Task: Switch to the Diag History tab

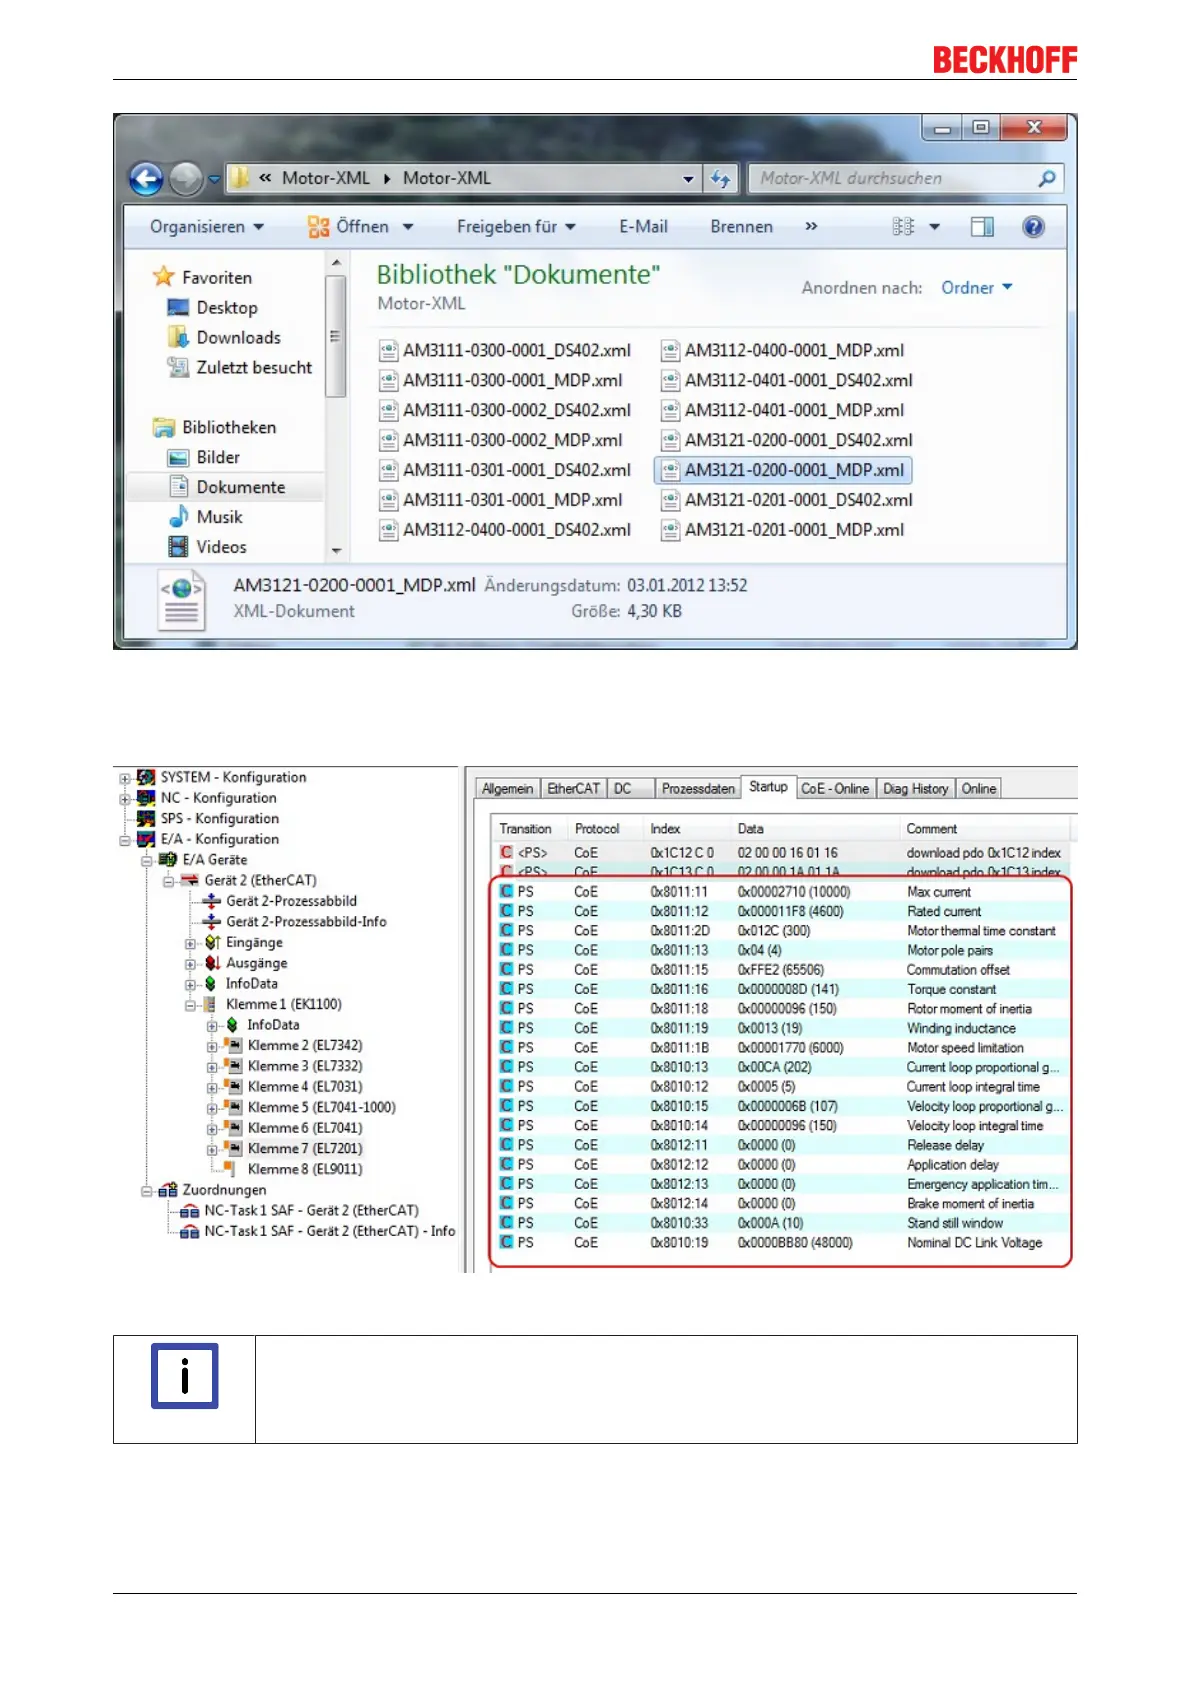Action: (916, 789)
